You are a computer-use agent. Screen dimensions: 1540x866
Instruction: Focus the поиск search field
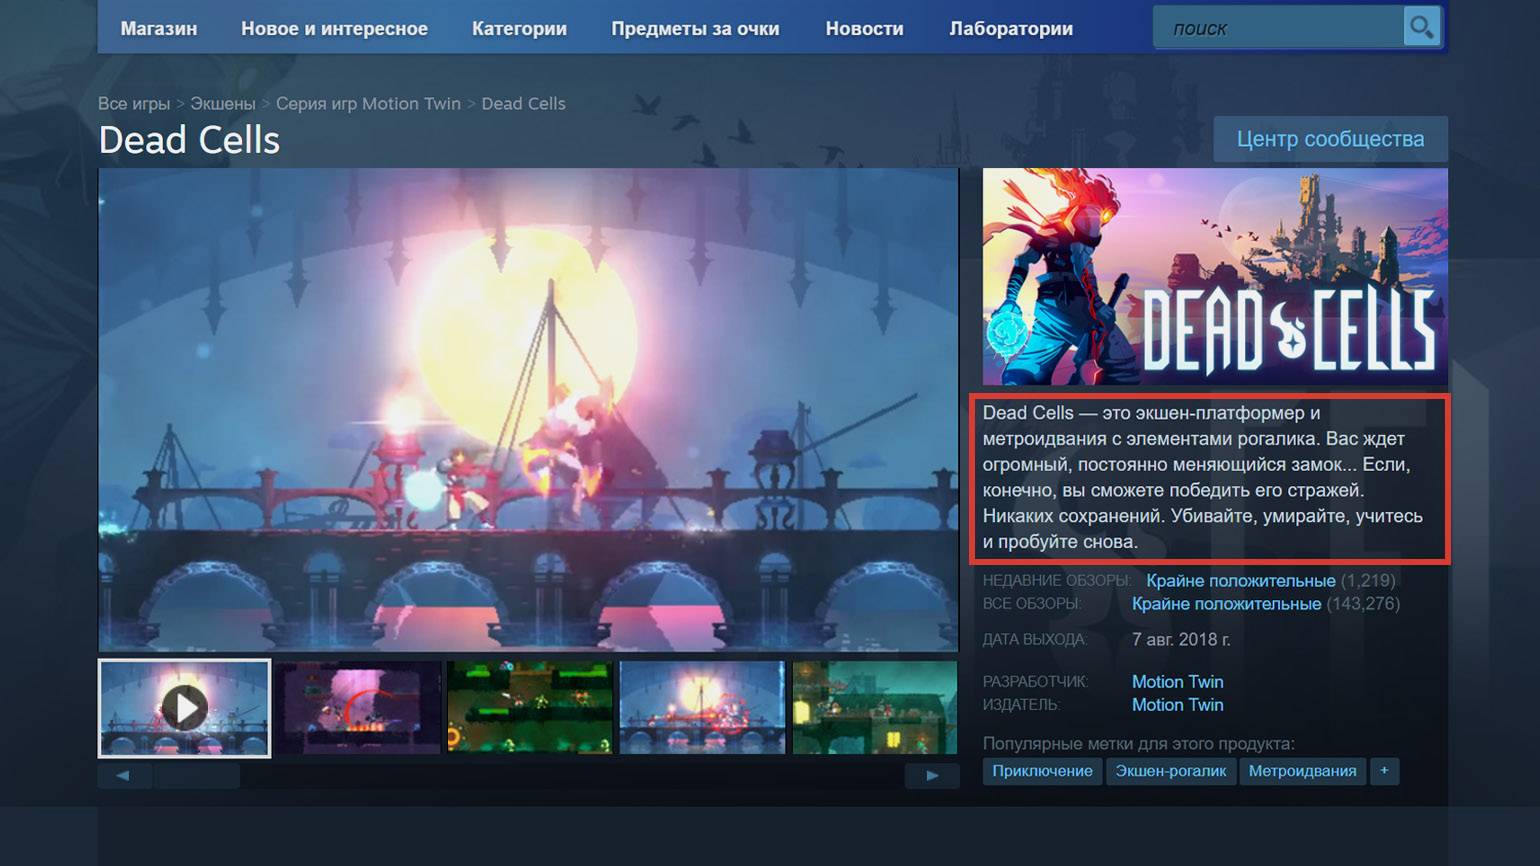pyautogui.click(x=1278, y=28)
